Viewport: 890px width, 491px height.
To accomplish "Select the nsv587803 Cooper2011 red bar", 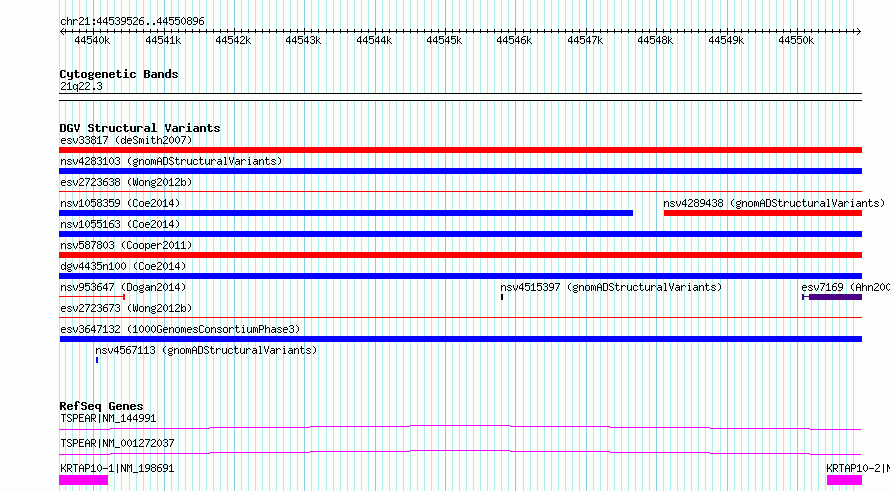I will coord(460,255).
